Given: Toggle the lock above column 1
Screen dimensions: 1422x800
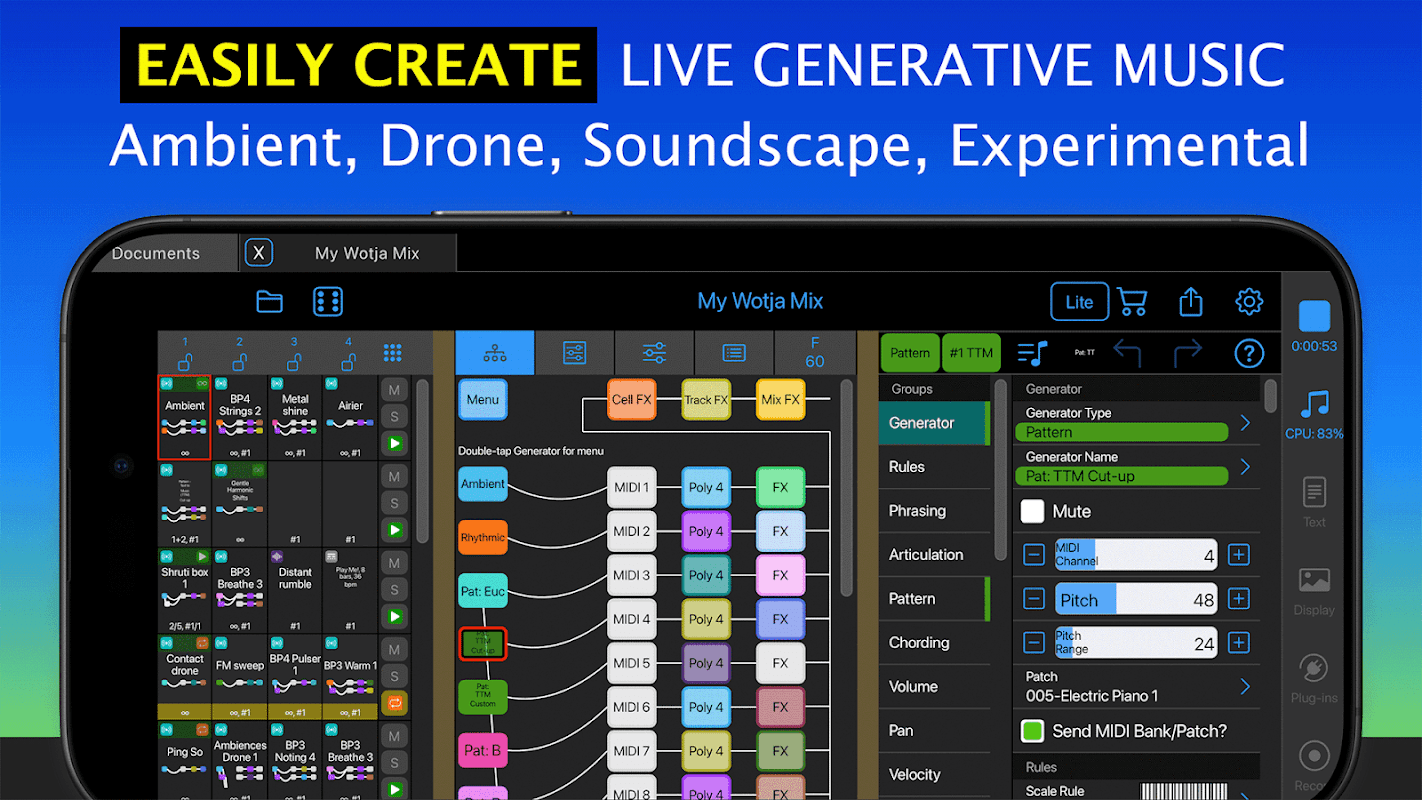Looking at the screenshot, I should point(185,361).
